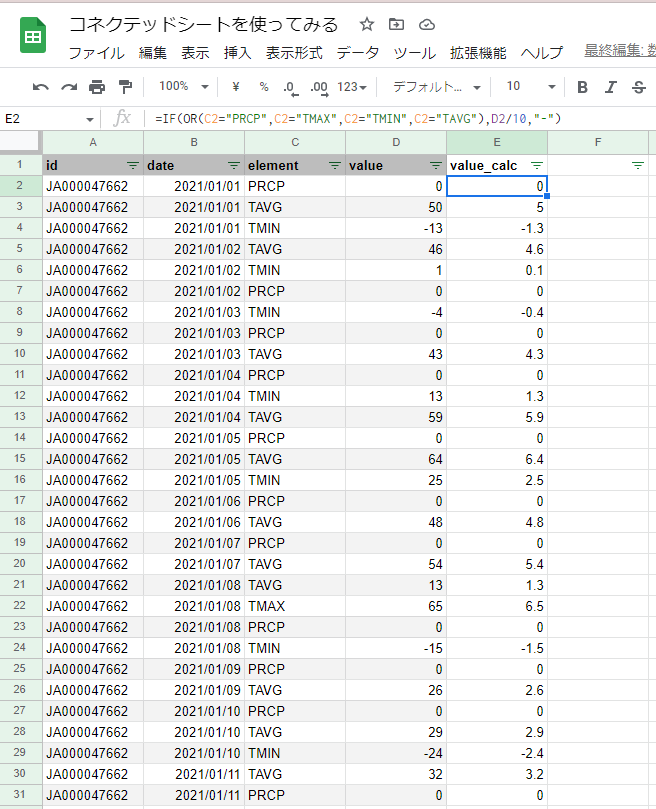
Task: Toggle strikethrough formatting
Action: pyautogui.click(x=638, y=87)
